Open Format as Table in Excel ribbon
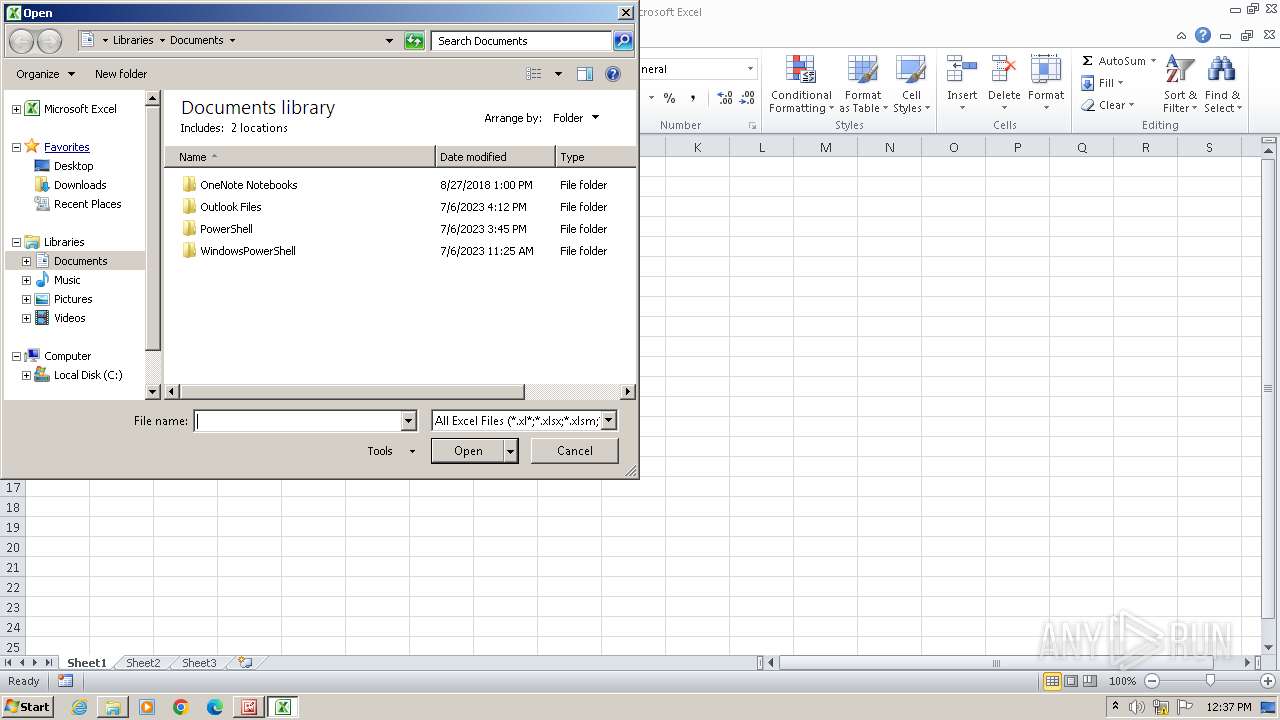 point(863,86)
